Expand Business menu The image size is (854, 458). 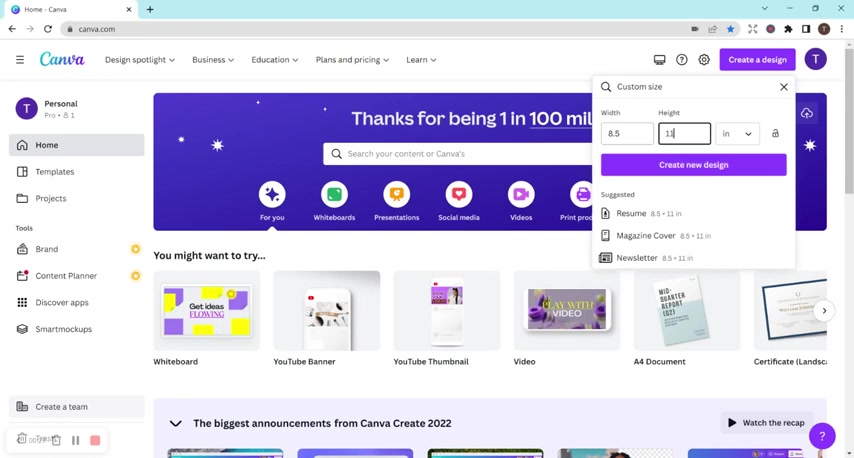point(213,60)
